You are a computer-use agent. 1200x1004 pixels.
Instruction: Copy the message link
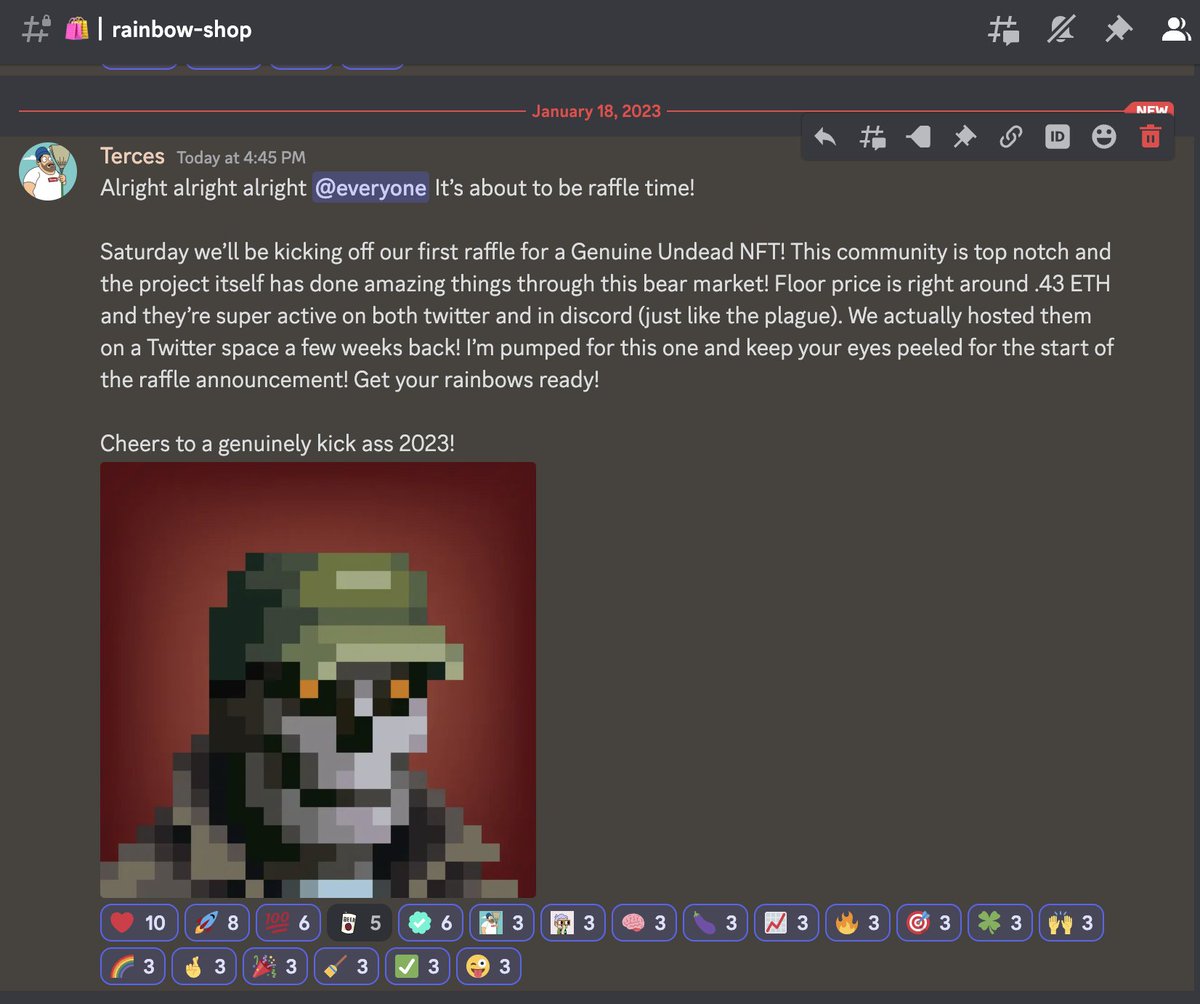coord(1011,137)
